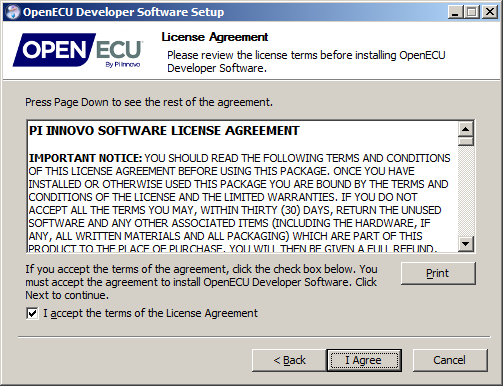
Task: Minimize the setup window
Action: (455, 12)
